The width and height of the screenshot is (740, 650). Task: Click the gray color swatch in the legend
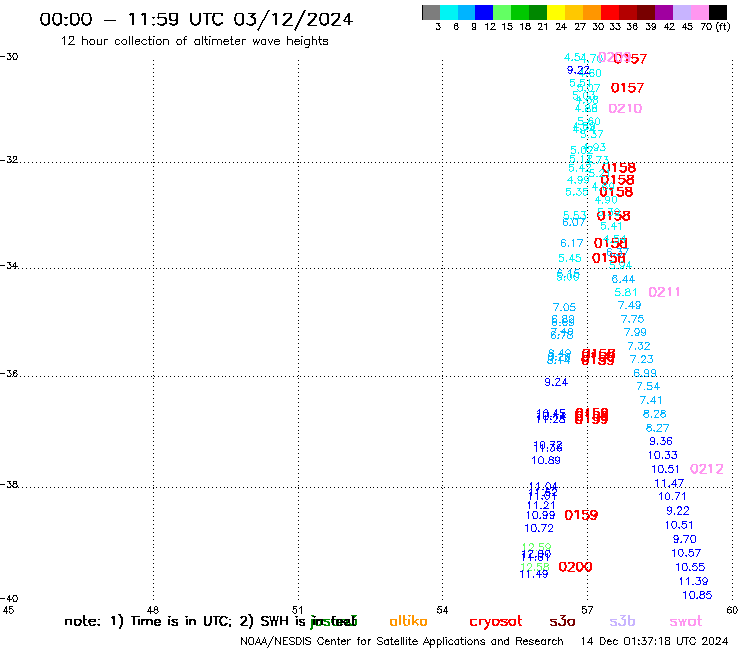[431, 12]
